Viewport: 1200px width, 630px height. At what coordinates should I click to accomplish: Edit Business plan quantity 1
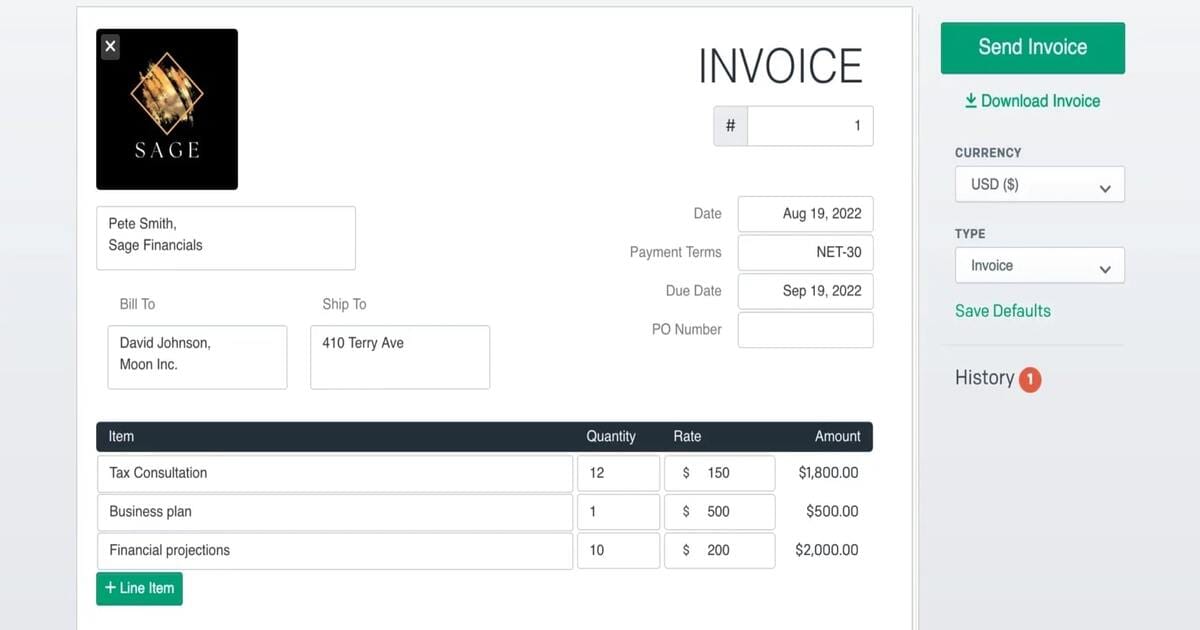point(618,512)
